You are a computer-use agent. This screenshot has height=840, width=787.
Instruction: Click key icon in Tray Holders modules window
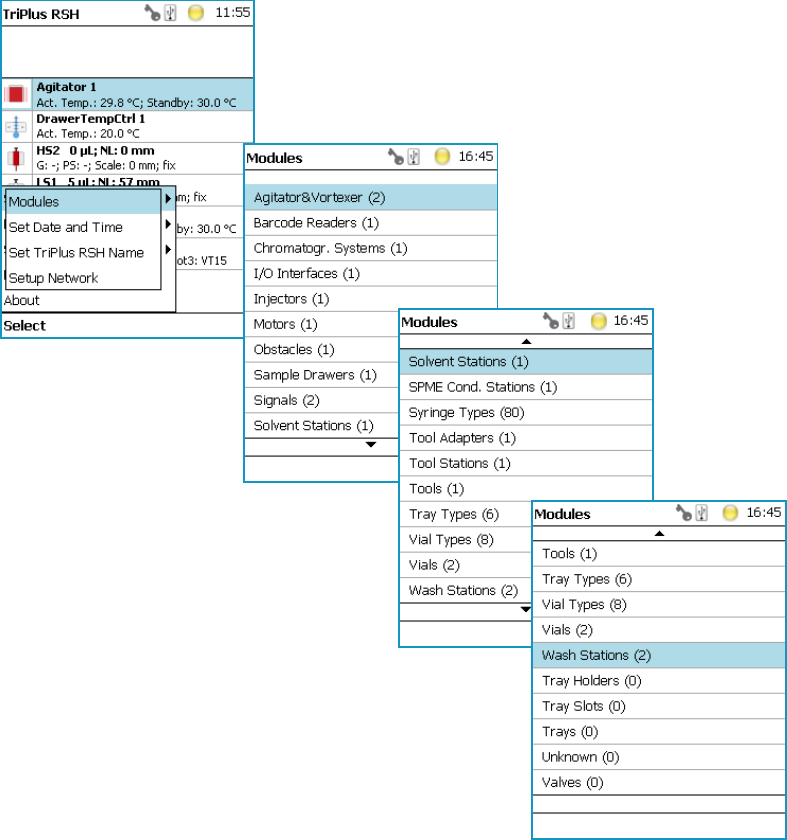(x=684, y=512)
